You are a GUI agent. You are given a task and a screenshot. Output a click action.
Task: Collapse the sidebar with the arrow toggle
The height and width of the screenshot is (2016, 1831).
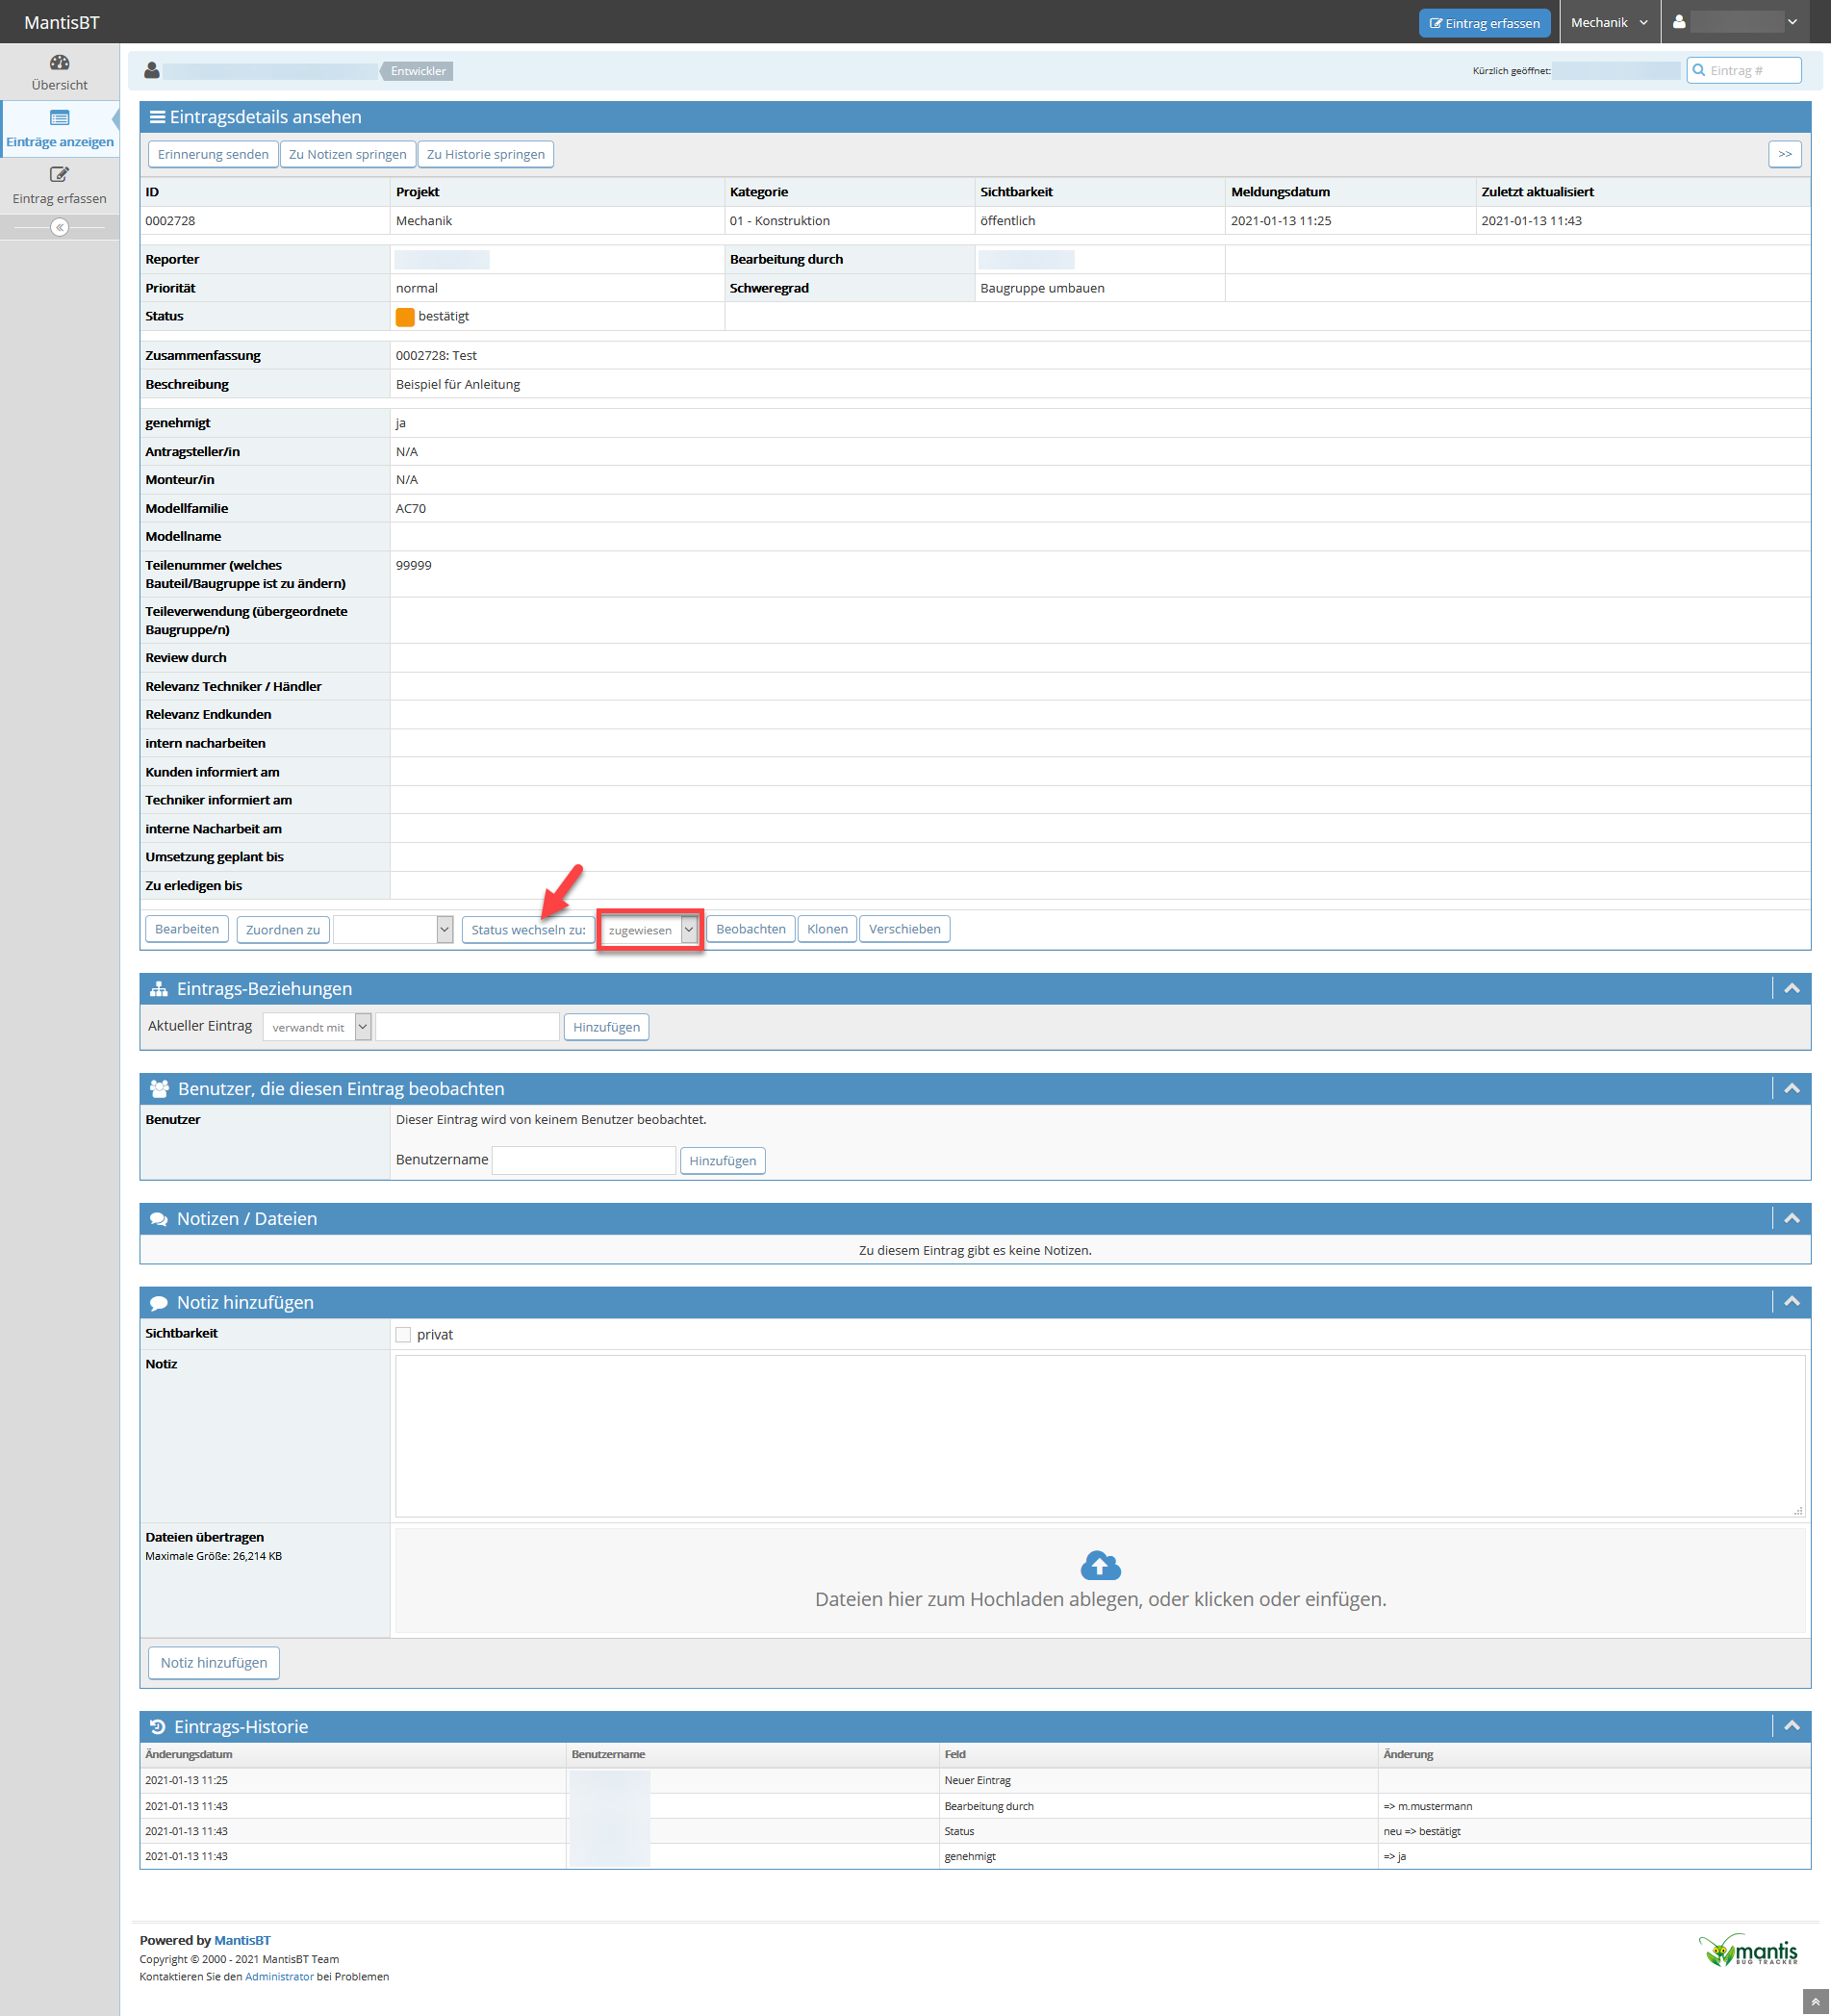[x=59, y=228]
